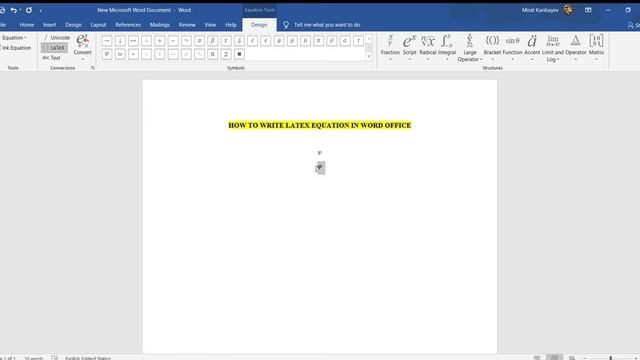This screenshot has height=360, width=640.
Task: Open Ink Equation tool
Action: [15, 48]
